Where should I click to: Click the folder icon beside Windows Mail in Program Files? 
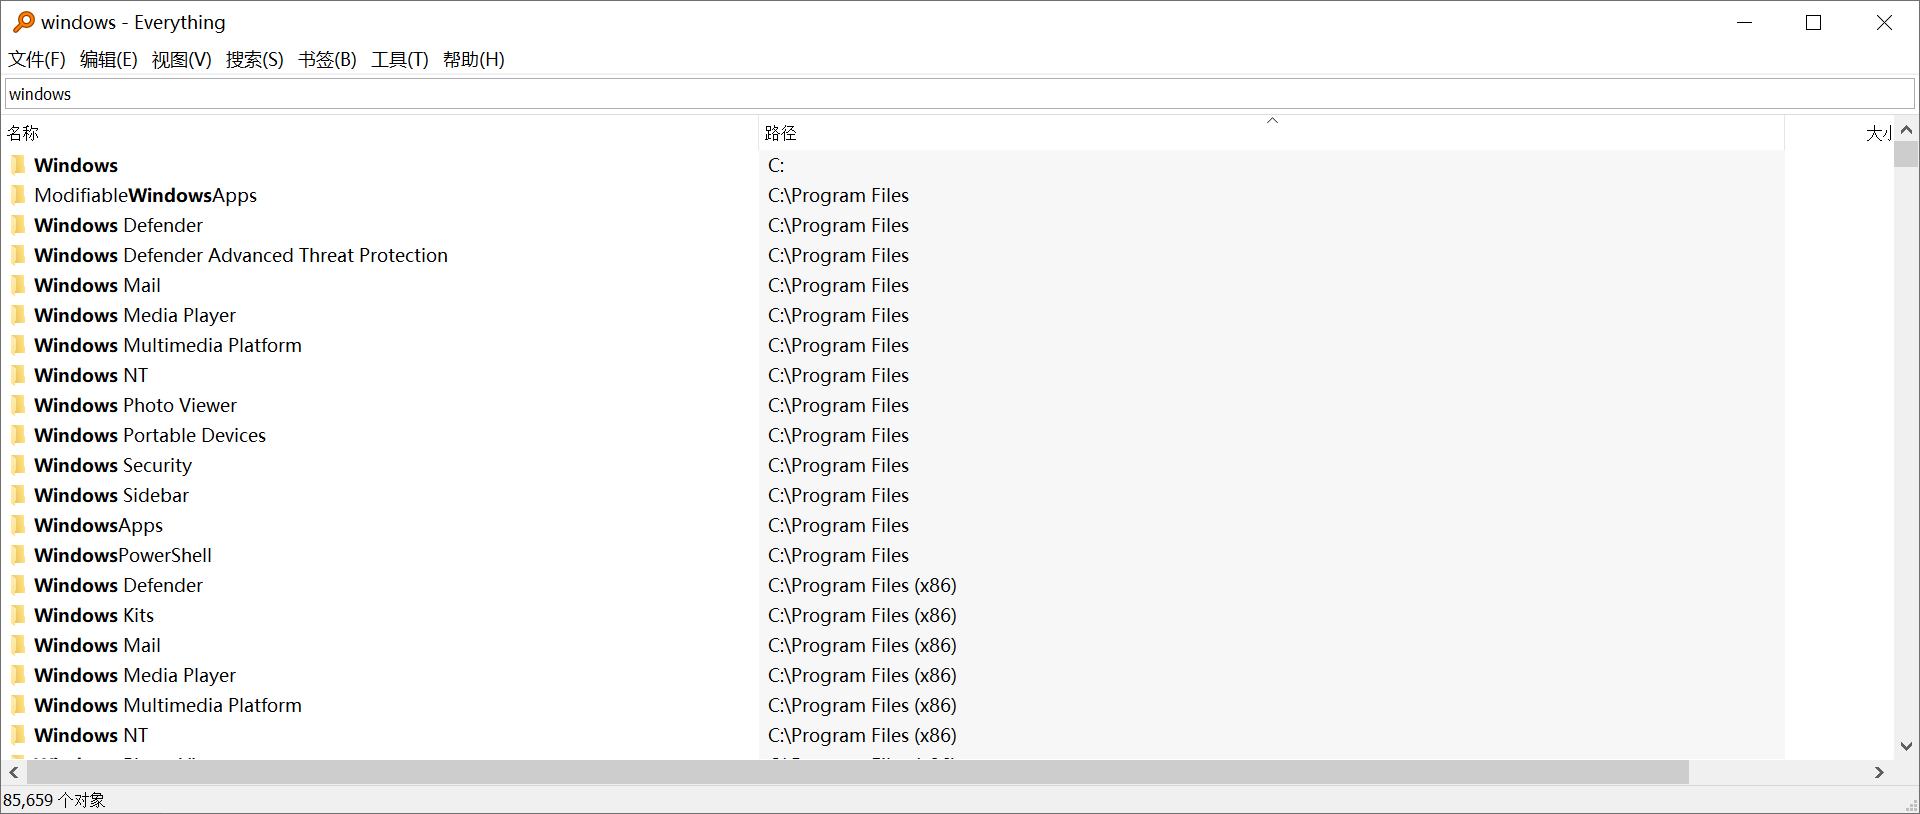(x=19, y=285)
